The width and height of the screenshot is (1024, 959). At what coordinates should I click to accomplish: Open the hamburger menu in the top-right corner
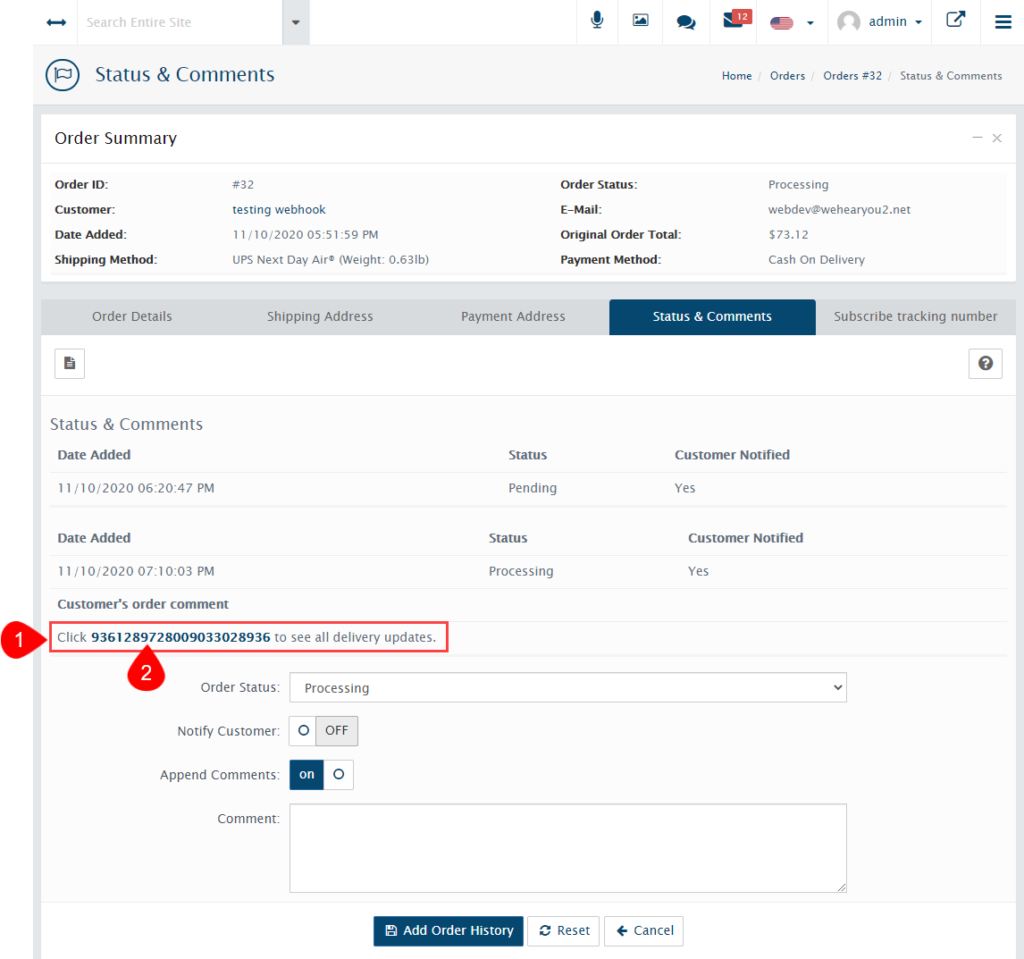tap(1003, 21)
